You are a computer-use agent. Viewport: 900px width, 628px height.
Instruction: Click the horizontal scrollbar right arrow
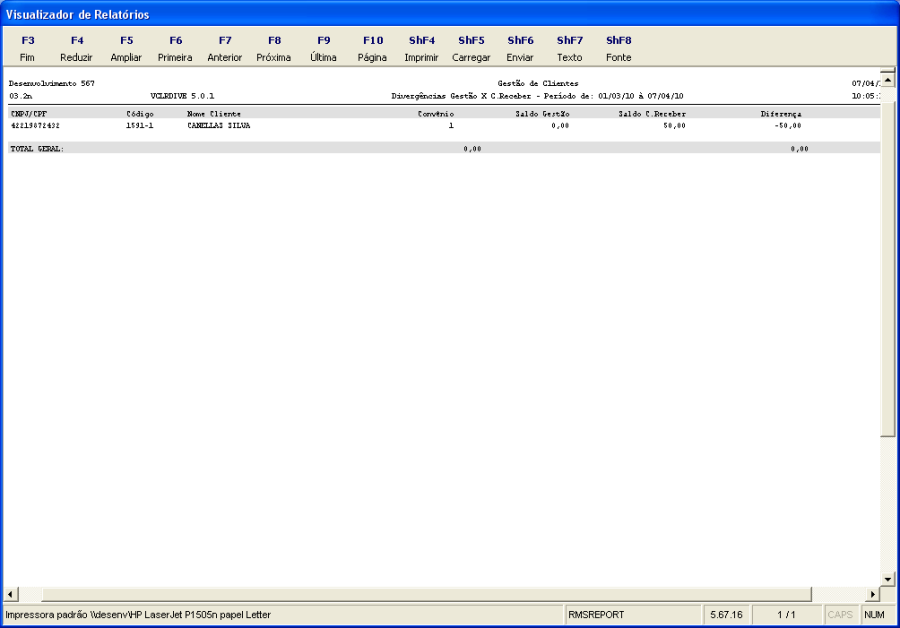click(x=873, y=594)
